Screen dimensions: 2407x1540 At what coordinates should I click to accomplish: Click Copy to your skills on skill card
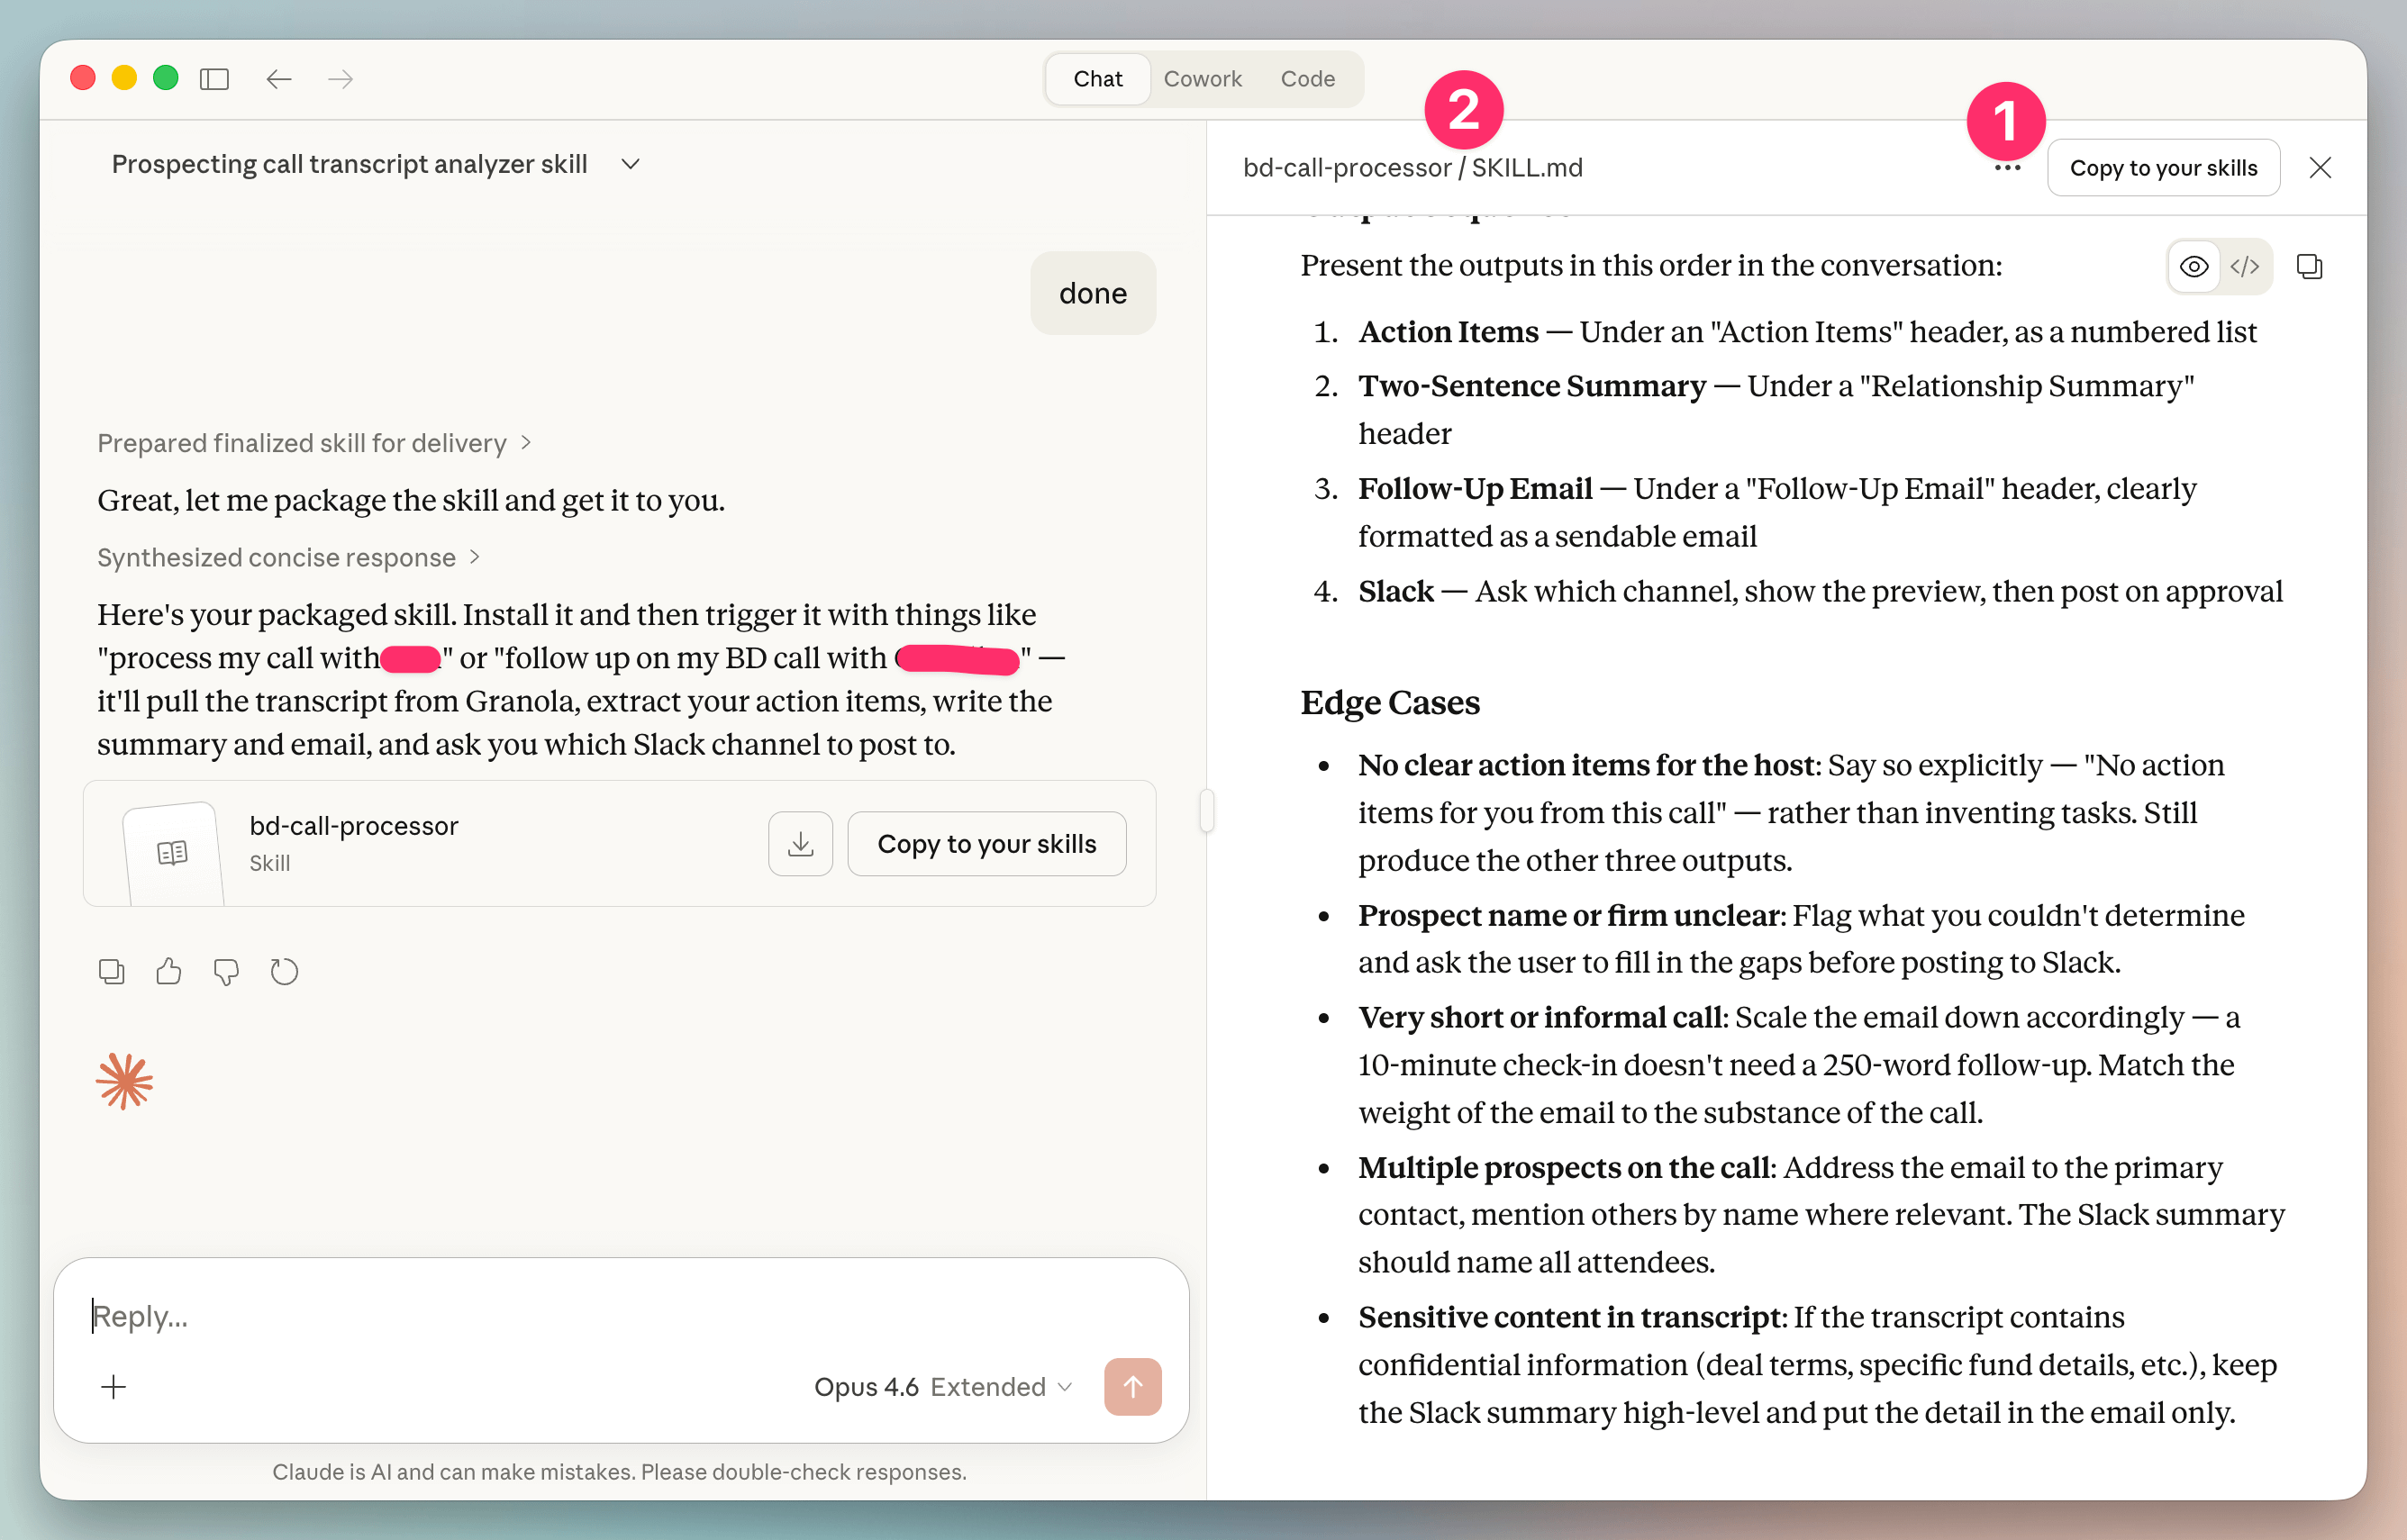987,844
